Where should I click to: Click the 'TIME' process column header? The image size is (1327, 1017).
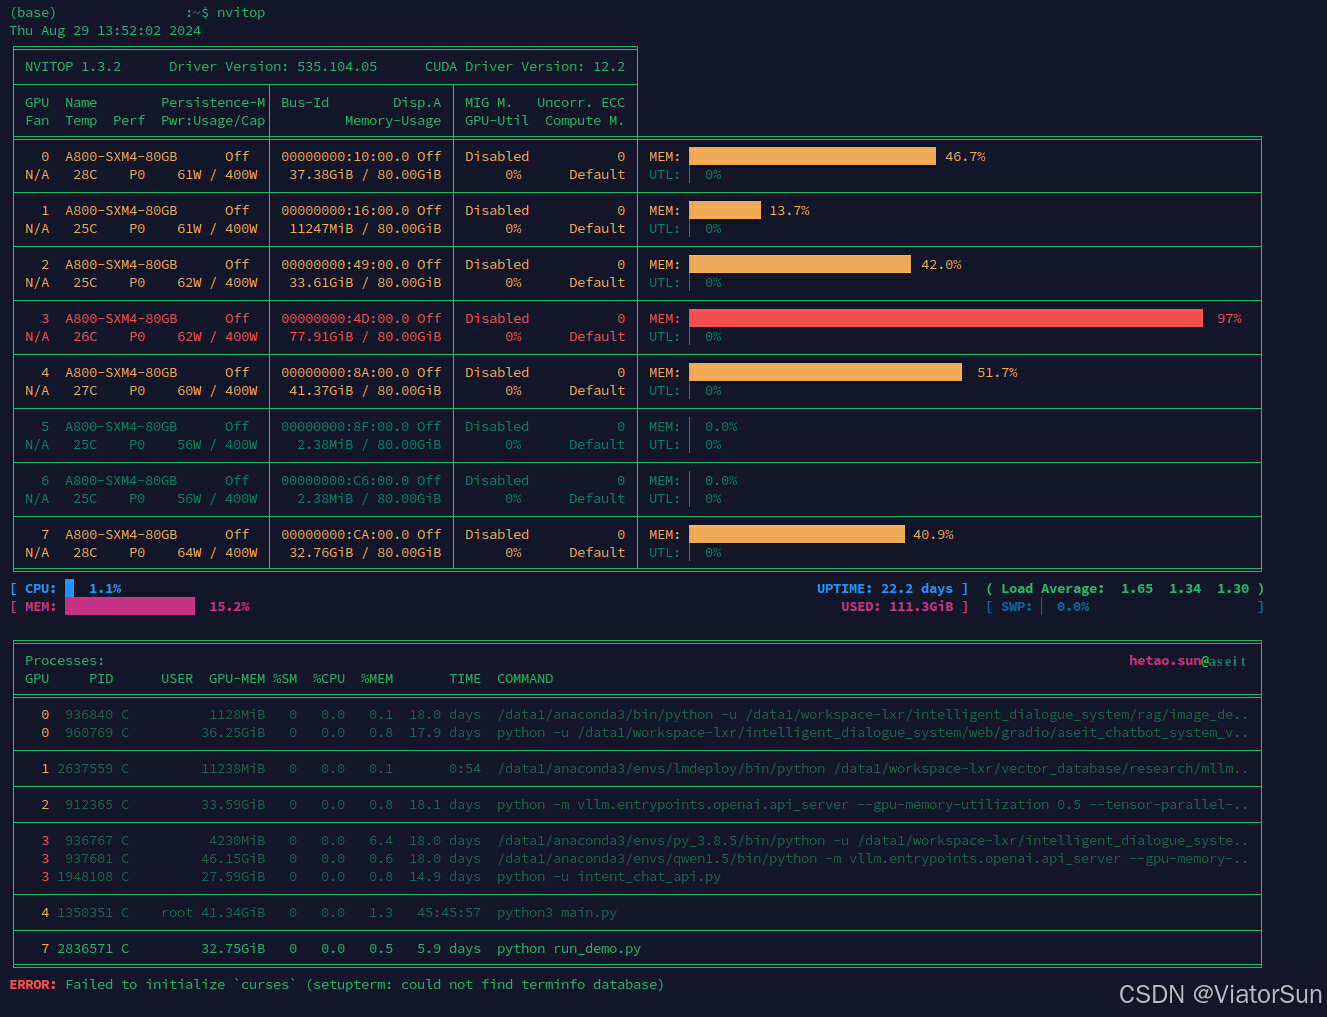pos(465,679)
